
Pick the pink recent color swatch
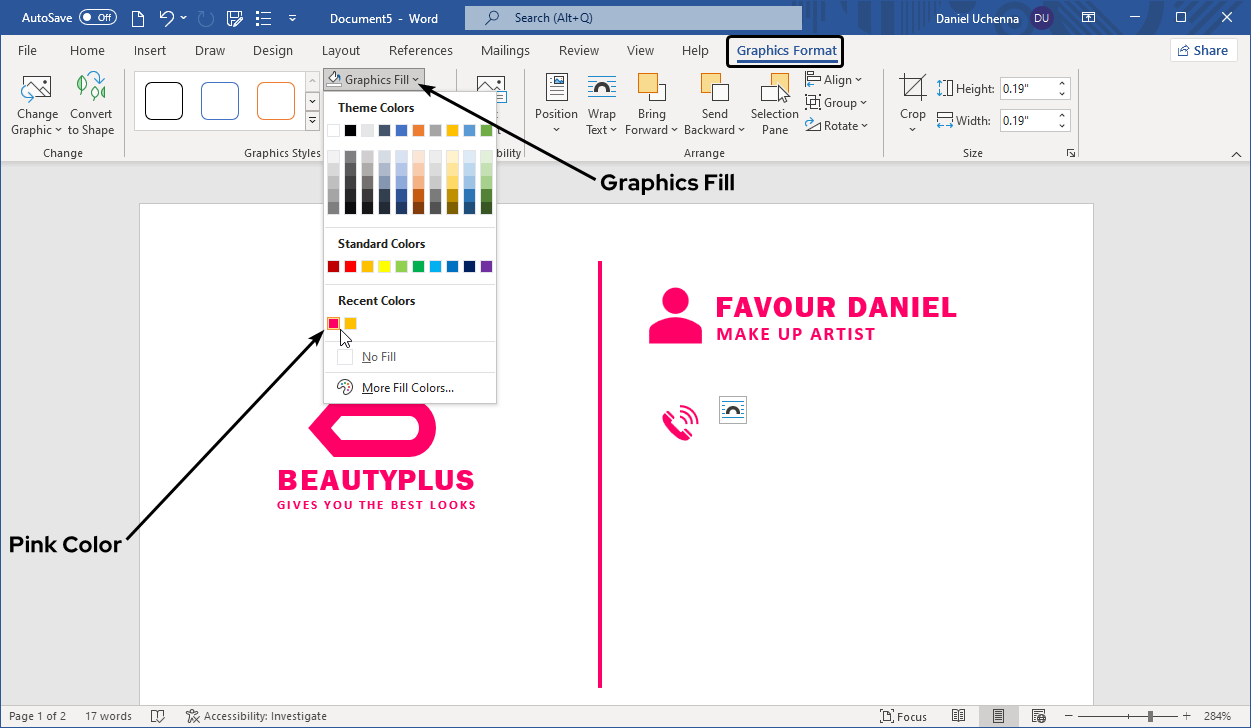[334, 323]
